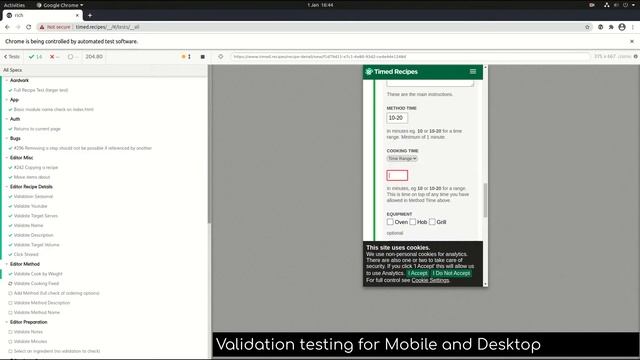Open the selector playground crosshair icon

click(x=220, y=57)
